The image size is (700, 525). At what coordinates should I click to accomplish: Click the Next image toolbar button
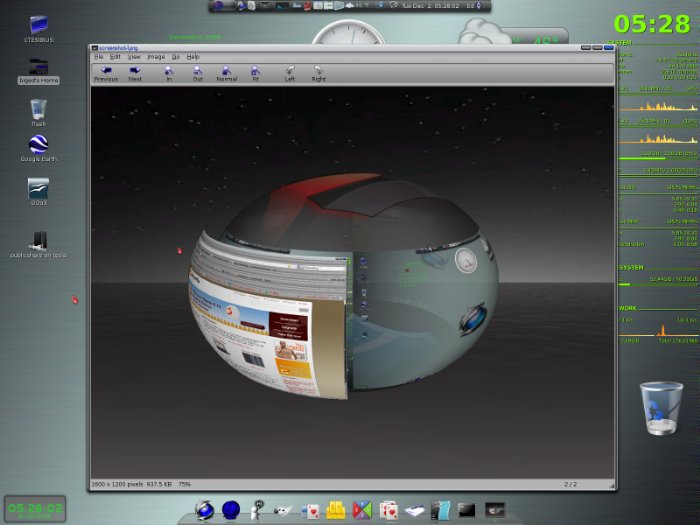(x=135, y=73)
